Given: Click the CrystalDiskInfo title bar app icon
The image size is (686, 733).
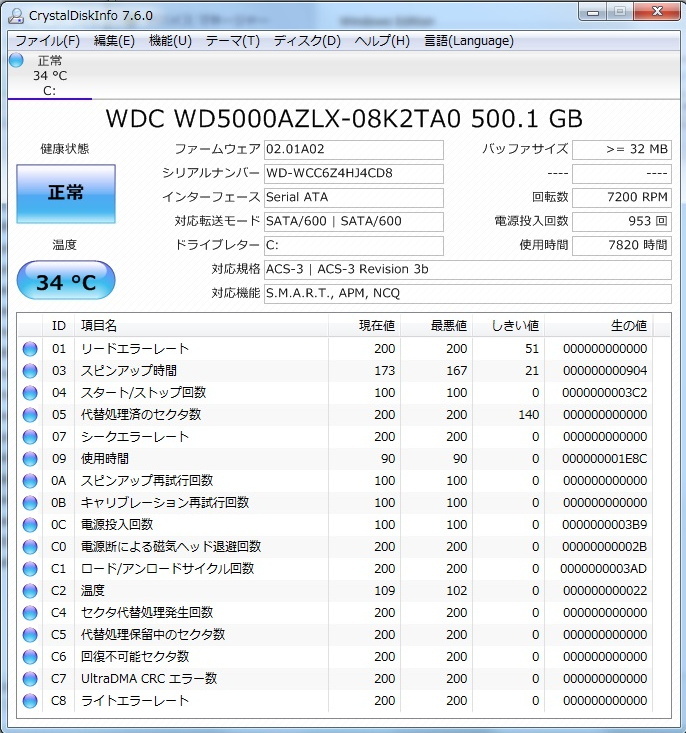Looking at the screenshot, I should tap(15, 16).
